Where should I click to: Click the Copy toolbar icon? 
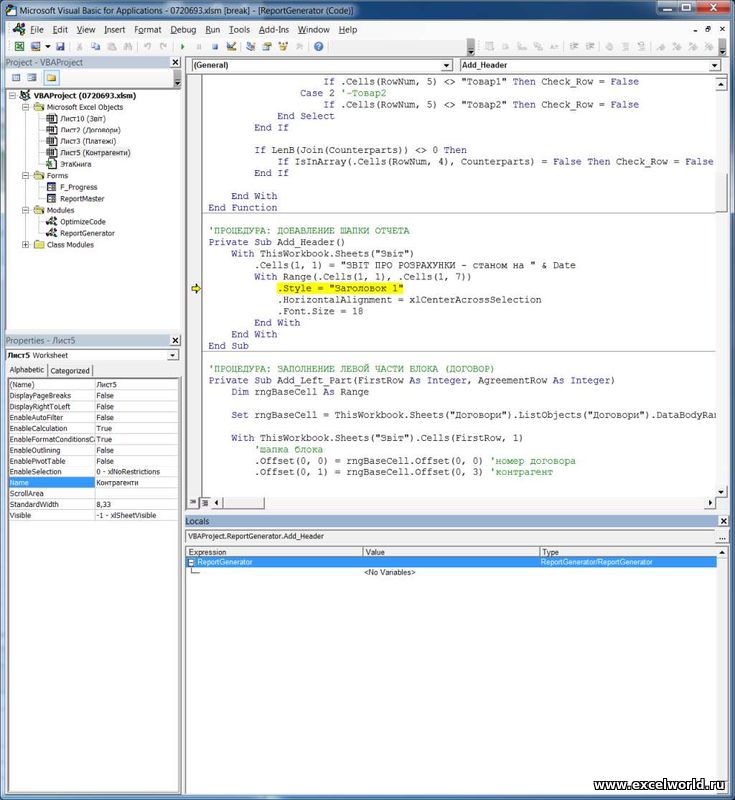(x=95, y=46)
